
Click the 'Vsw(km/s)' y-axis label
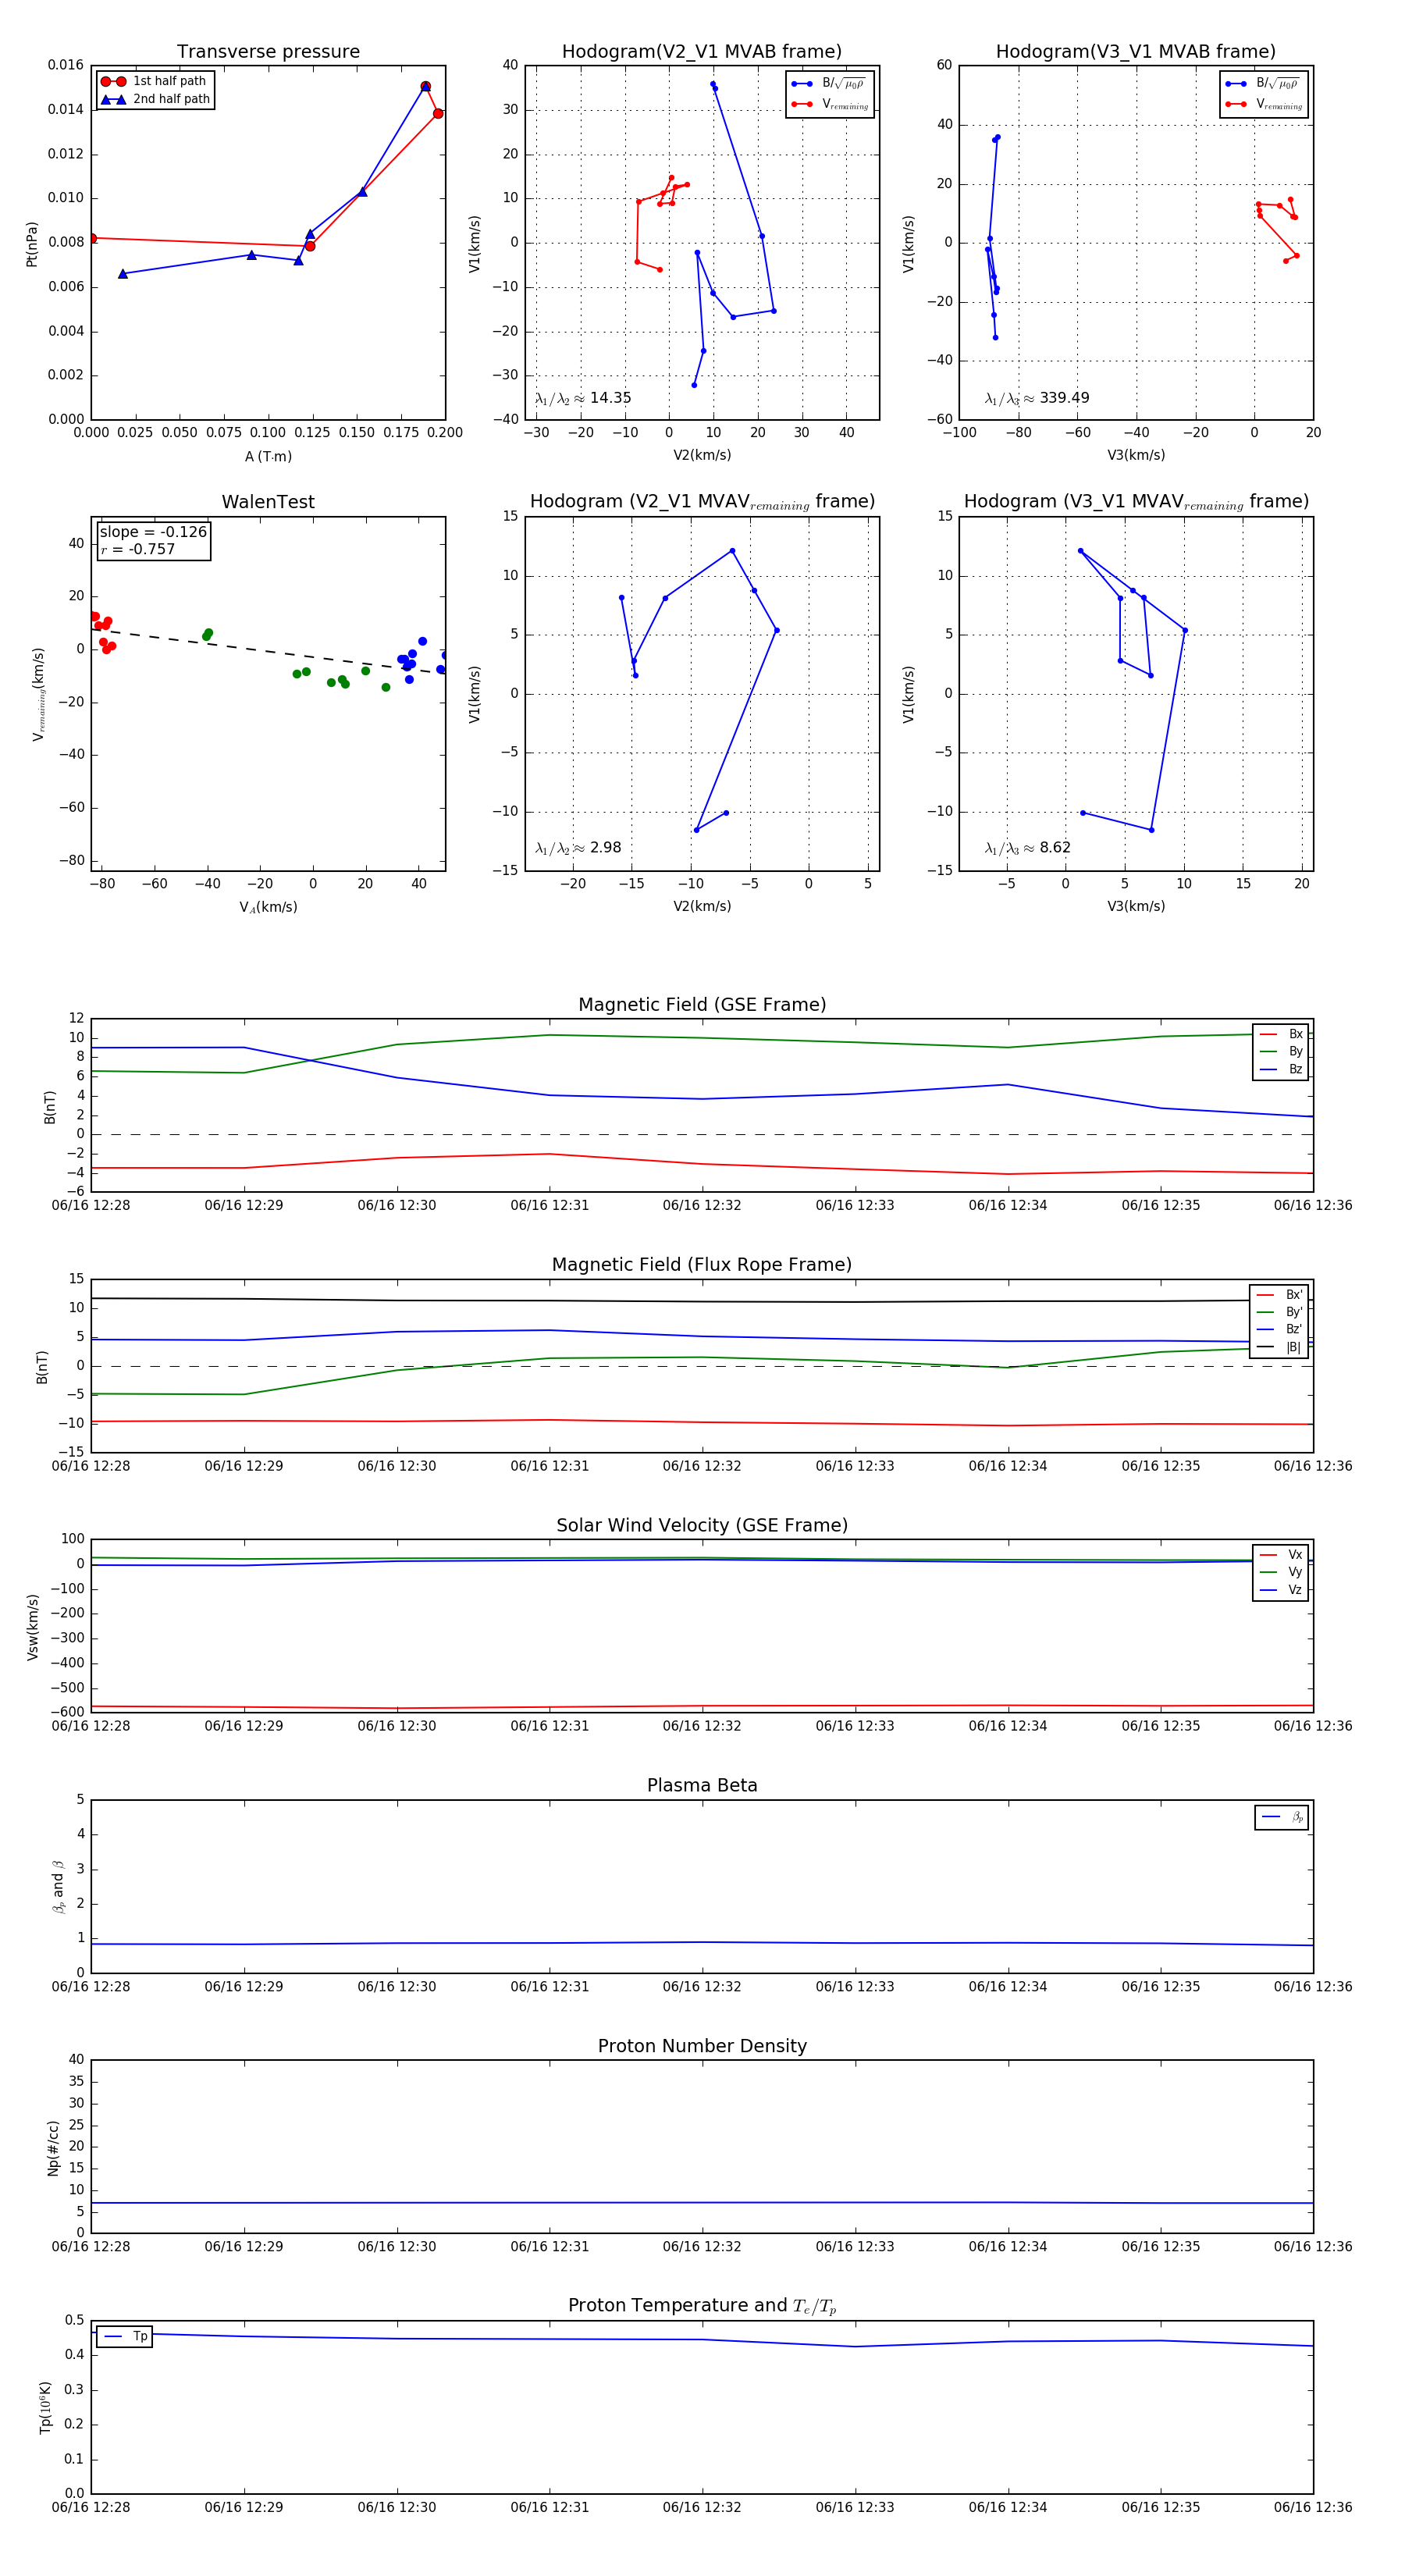click(x=32, y=1627)
